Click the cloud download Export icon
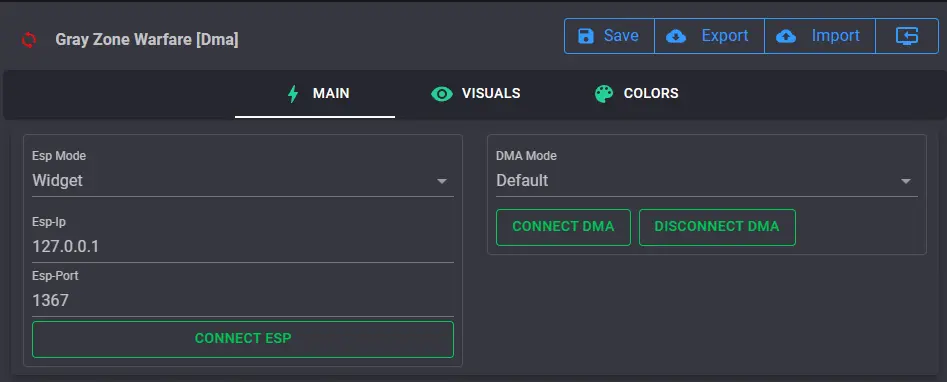 [x=676, y=36]
